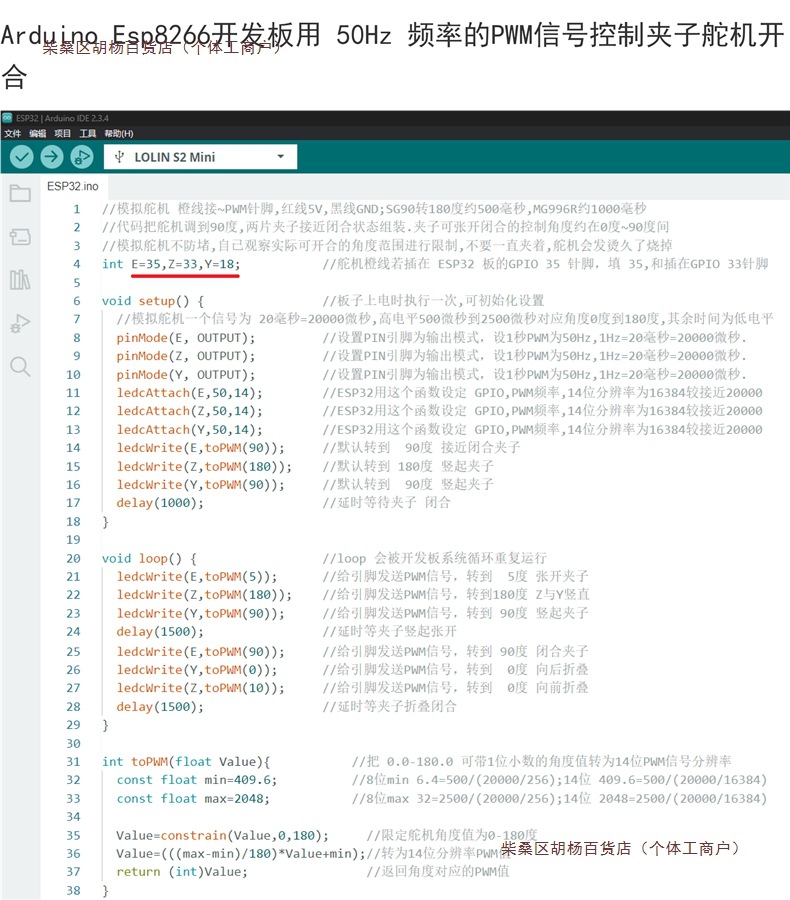
Task: Open the 编辑 menu
Action: coord(38,134)
